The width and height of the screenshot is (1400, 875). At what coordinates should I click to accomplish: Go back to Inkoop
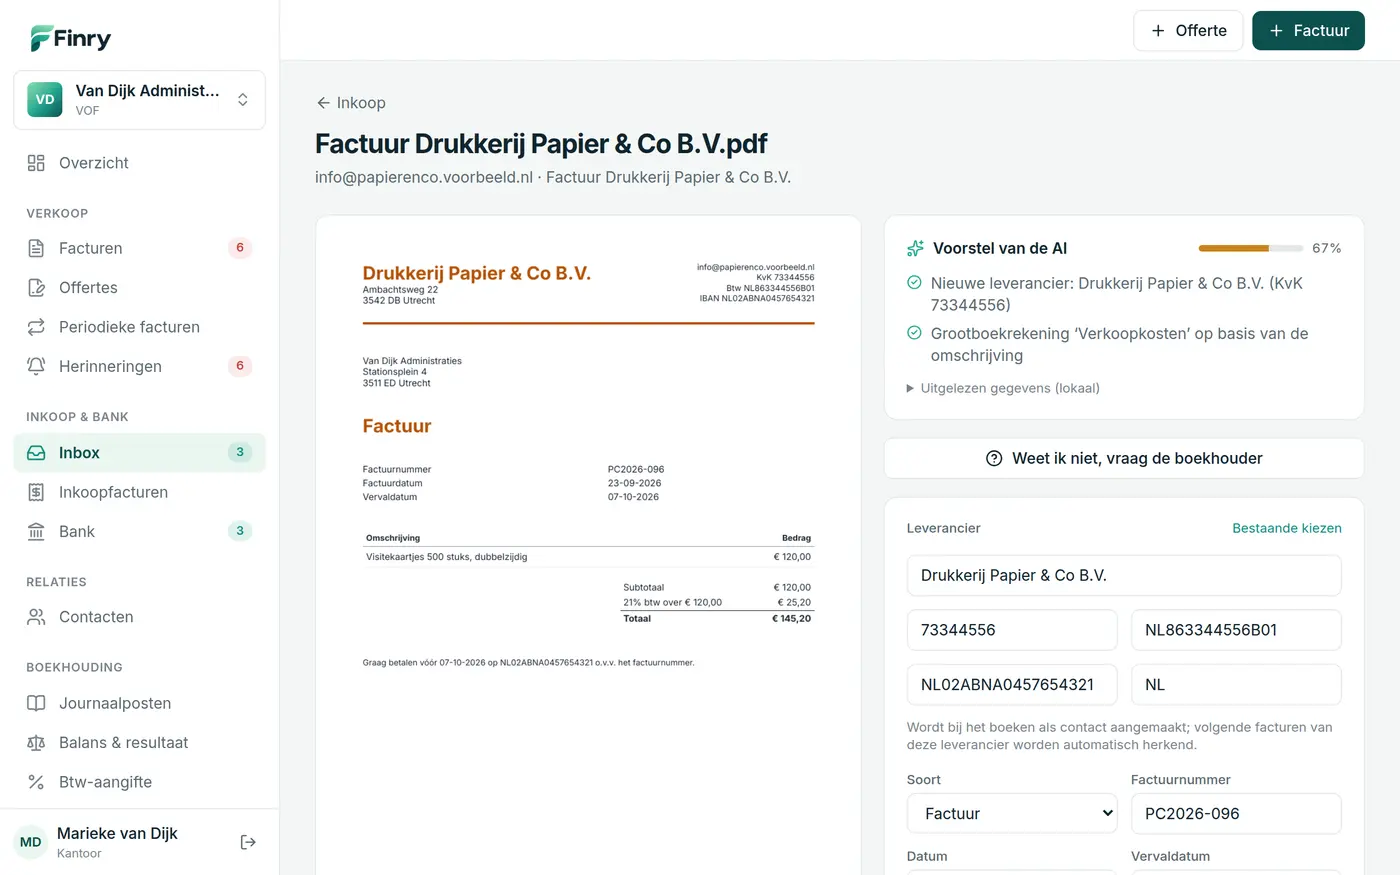tap(351, 103)
